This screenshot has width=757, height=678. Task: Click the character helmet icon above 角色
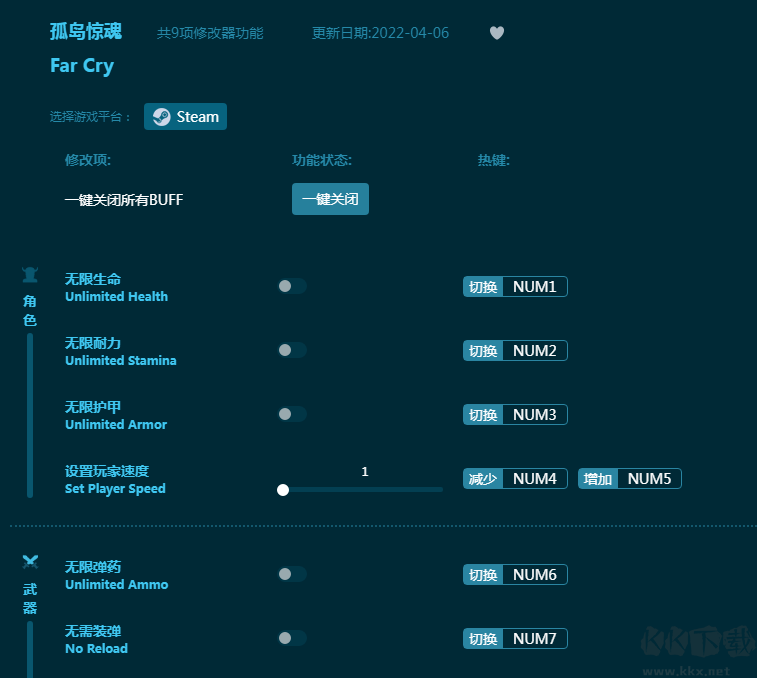(x=30, y=274)
